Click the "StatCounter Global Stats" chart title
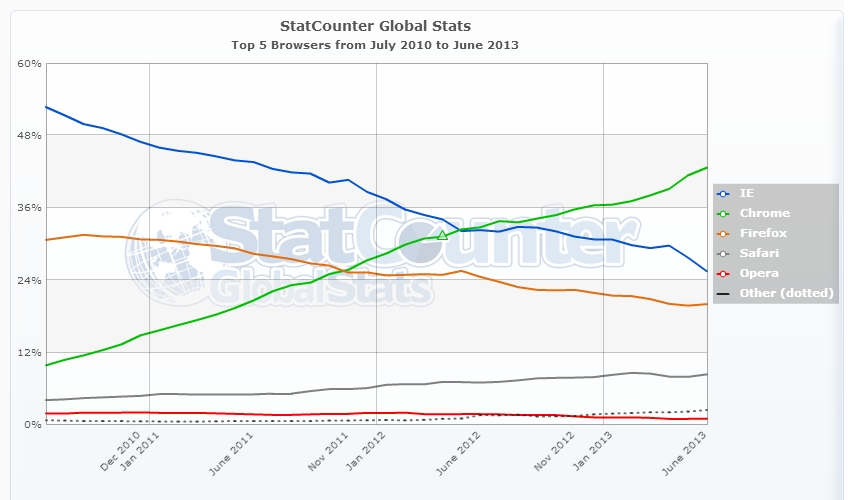The width and height of the screenshot is (854, 500). [377, 24]
